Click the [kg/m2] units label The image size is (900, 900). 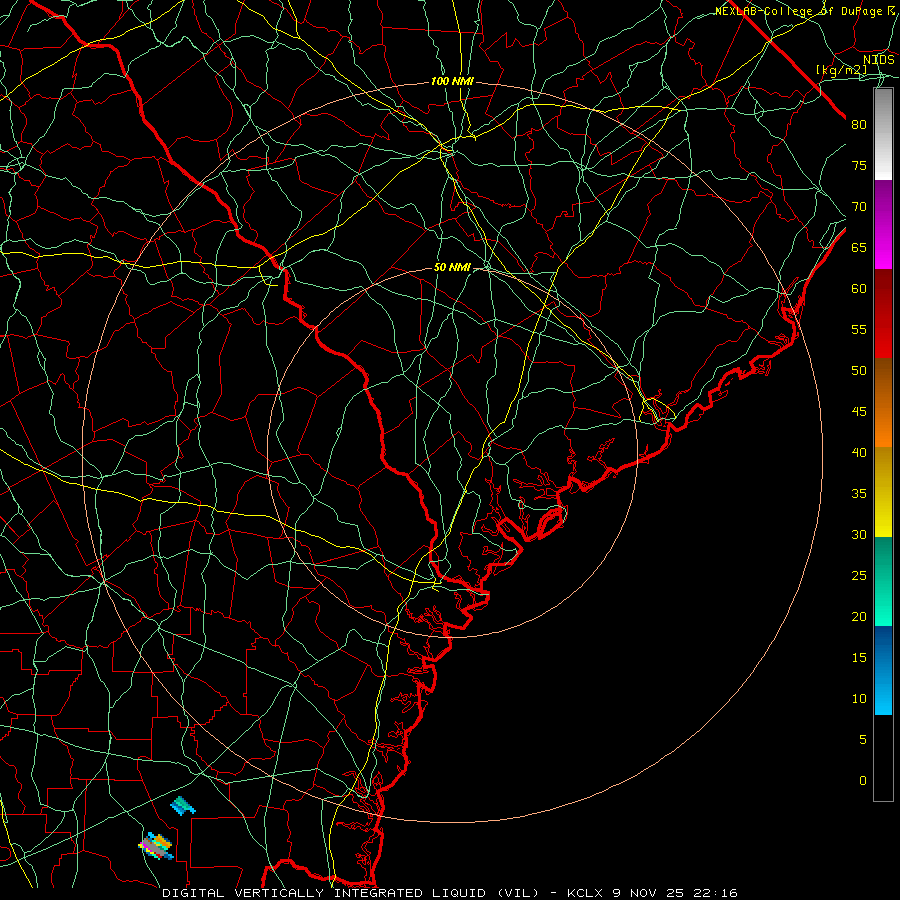pyautogui.click(x=841, y=70)
